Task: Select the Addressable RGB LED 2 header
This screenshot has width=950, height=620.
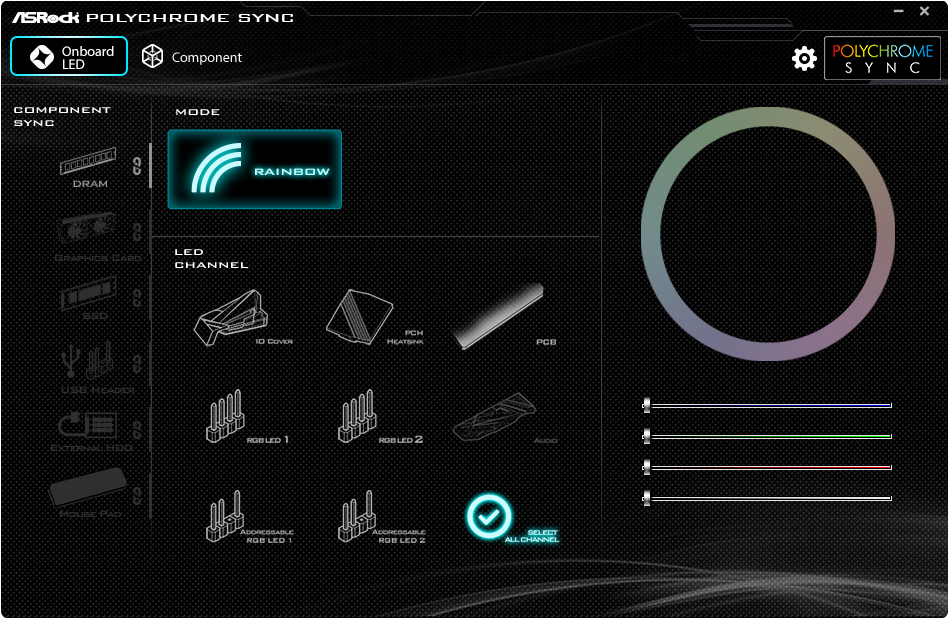Action: point(381,516)
